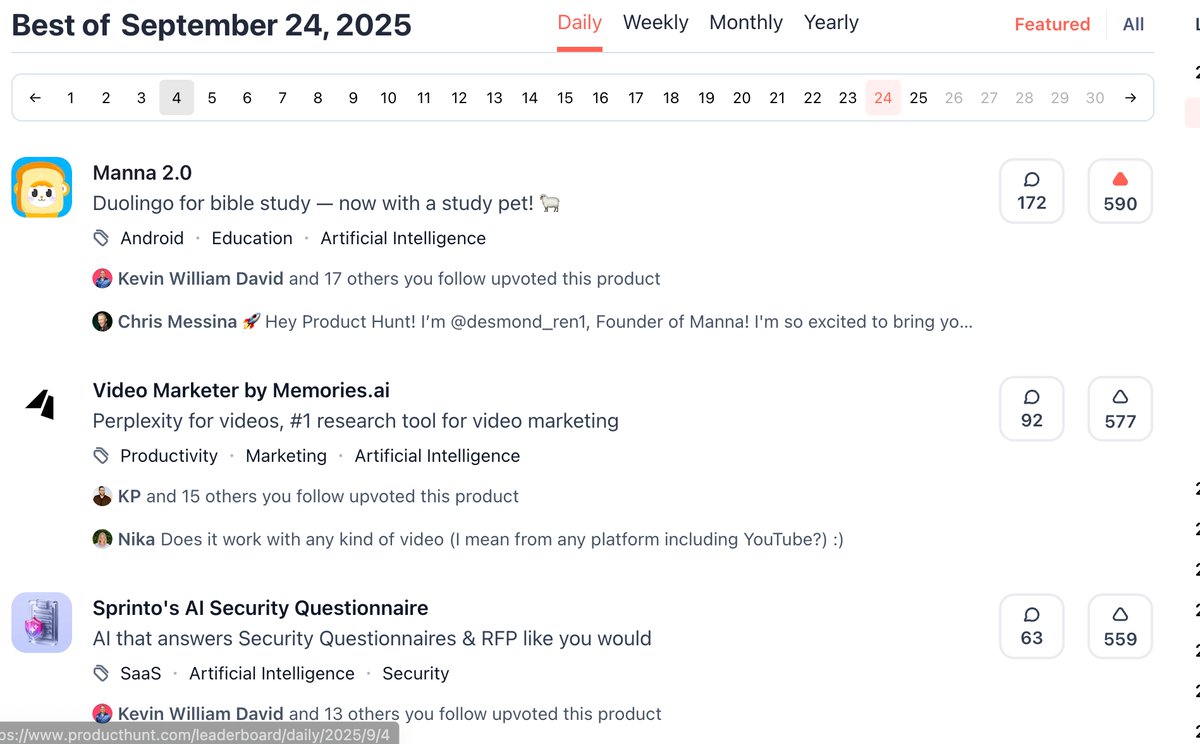1200x744 pixels.
Task: Open Chris Messina's profile name
Action: pyautogui.click(x=177, y=322)
